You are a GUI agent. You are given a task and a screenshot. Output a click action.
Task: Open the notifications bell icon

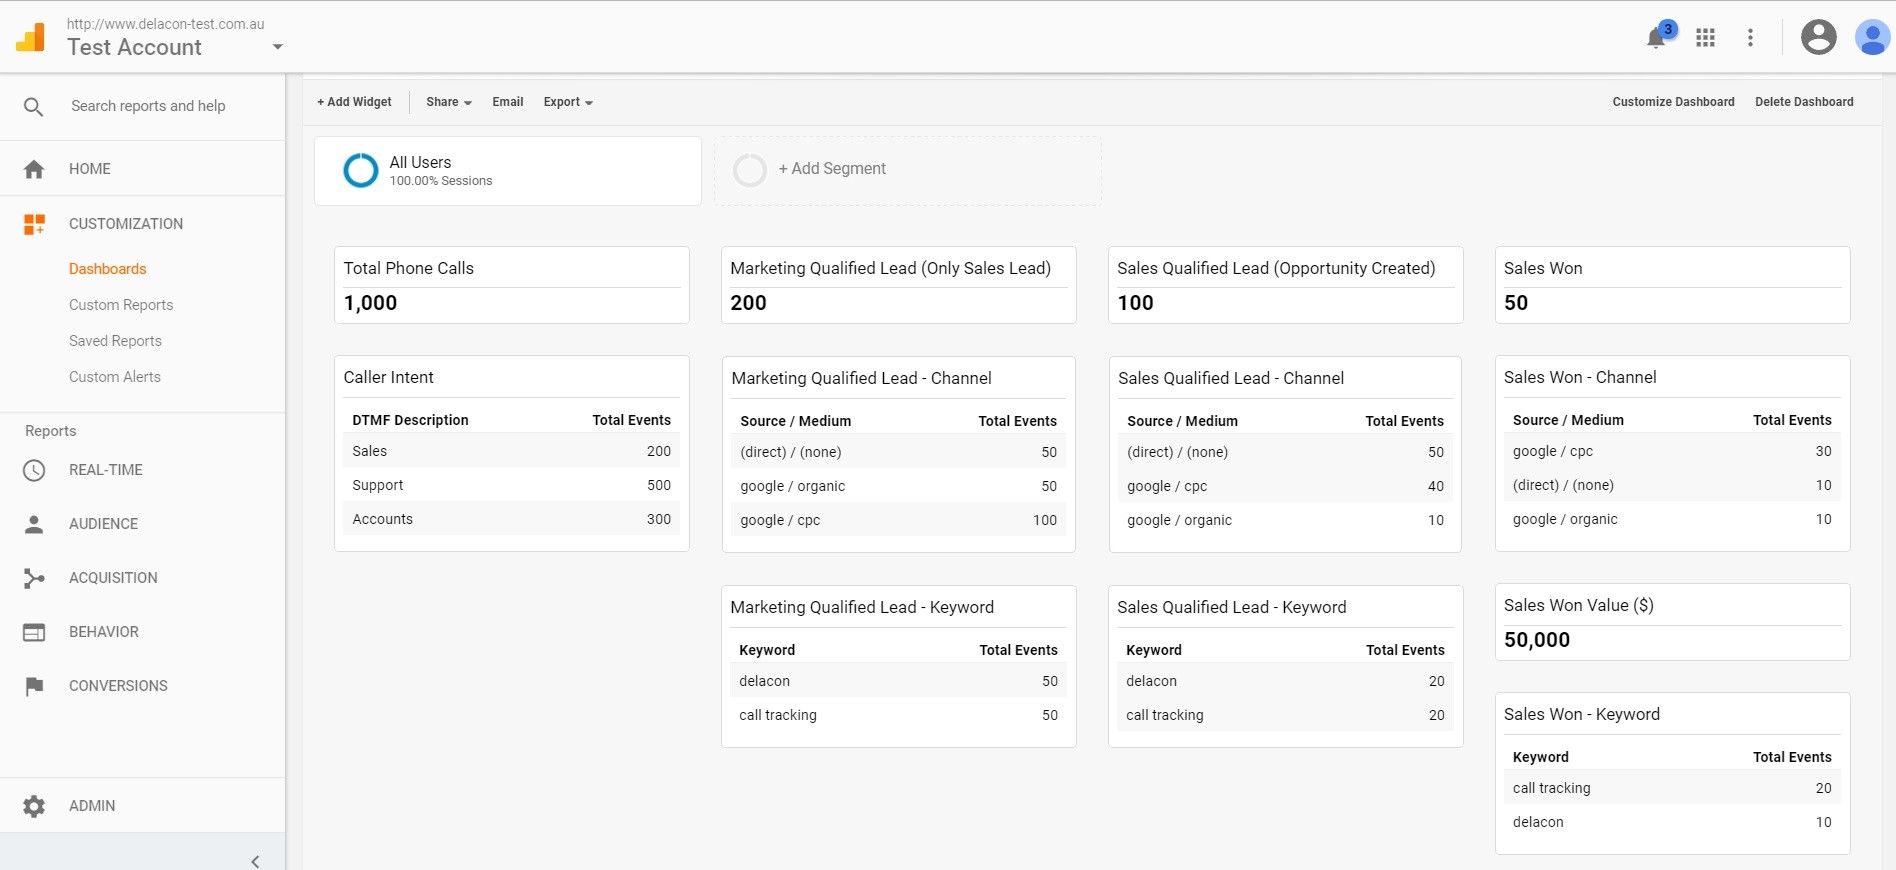click(x=1656, y=38)
